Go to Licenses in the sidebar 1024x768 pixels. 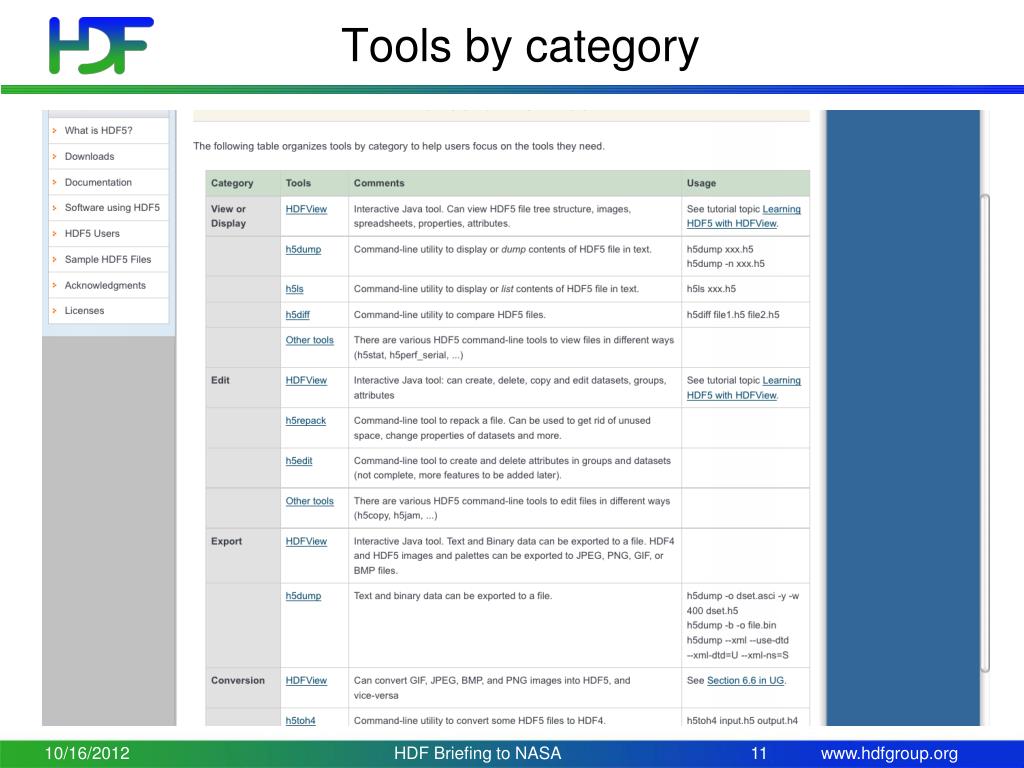point(84,311)
